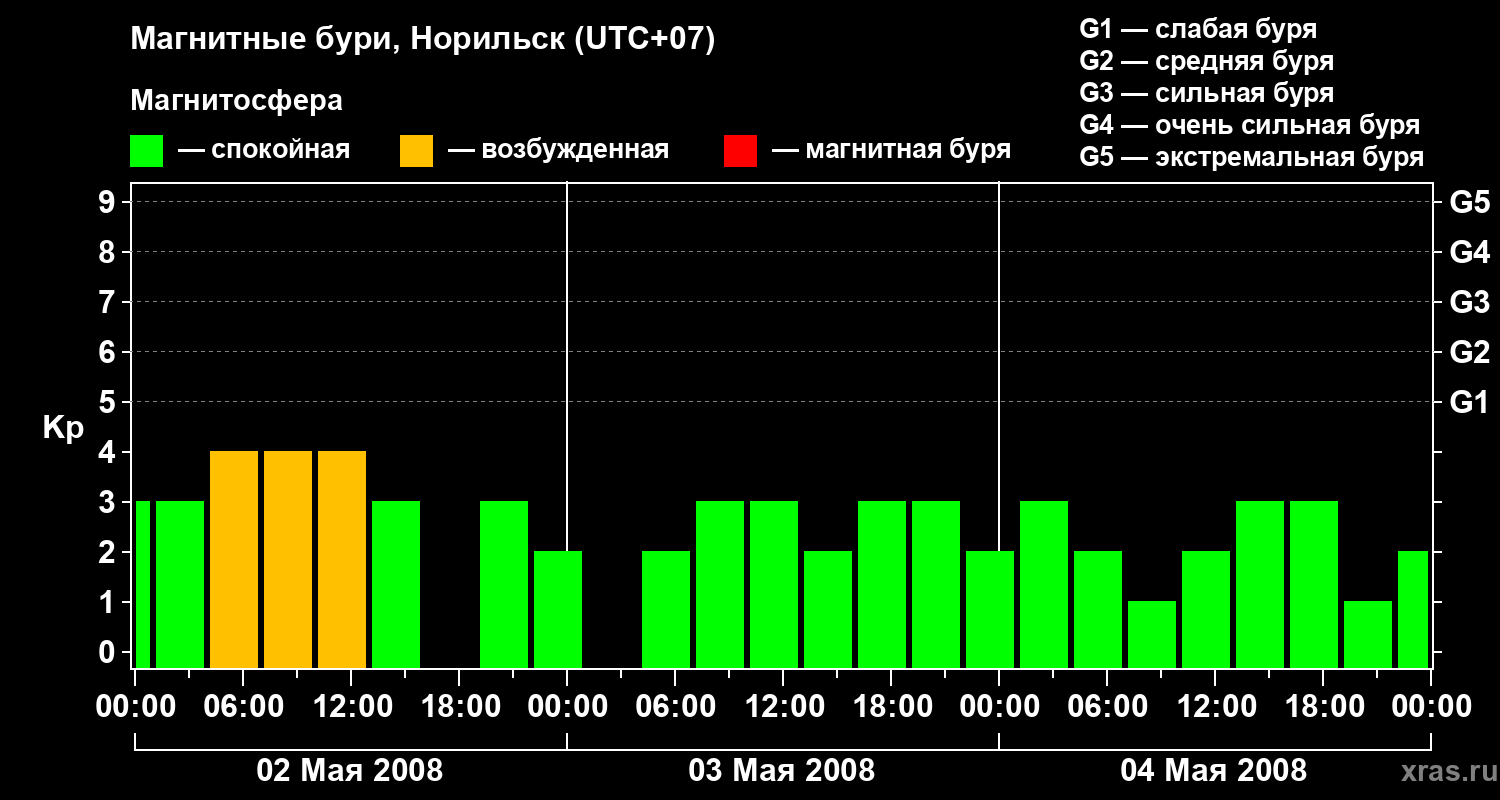The width and height of the screenshot is (1500, 800).
Task: Click the '— спокойная' legend label
Action: (264, 150)
